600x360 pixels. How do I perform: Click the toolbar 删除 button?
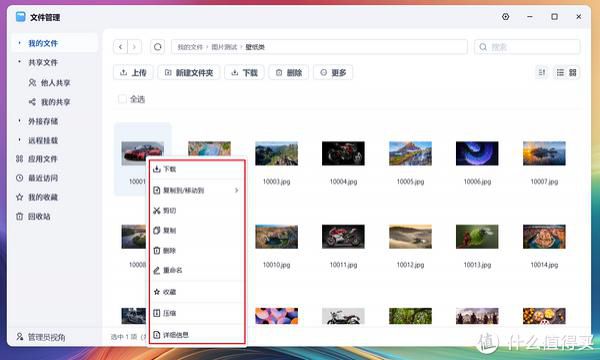[x=289, y=72]
